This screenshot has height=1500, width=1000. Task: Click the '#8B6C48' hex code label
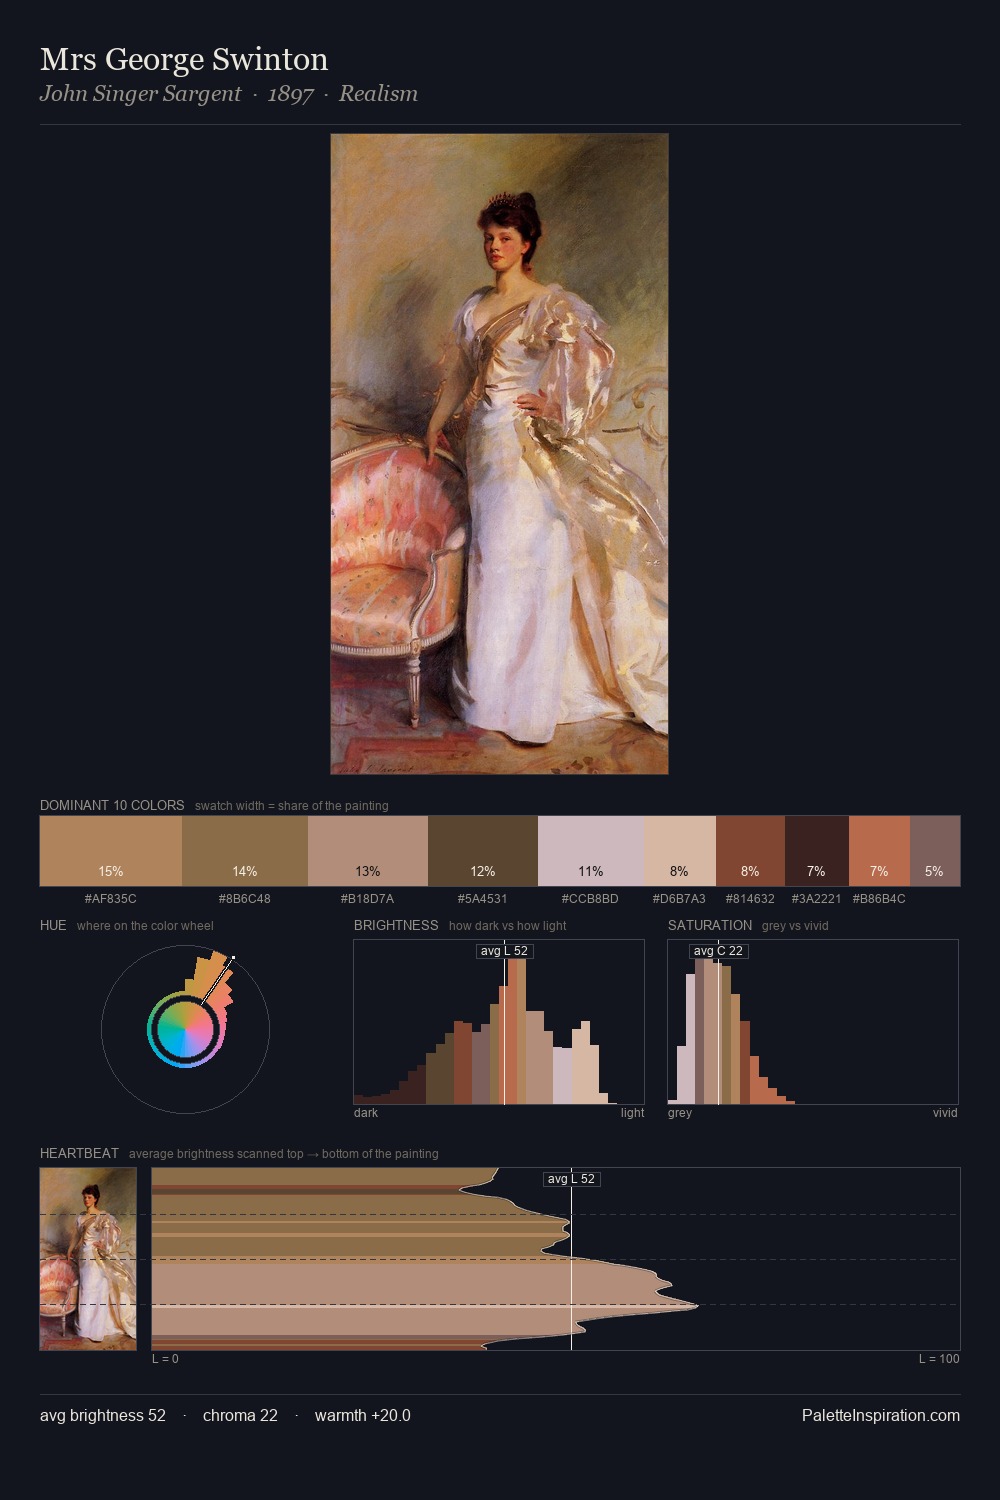(245, 899)
